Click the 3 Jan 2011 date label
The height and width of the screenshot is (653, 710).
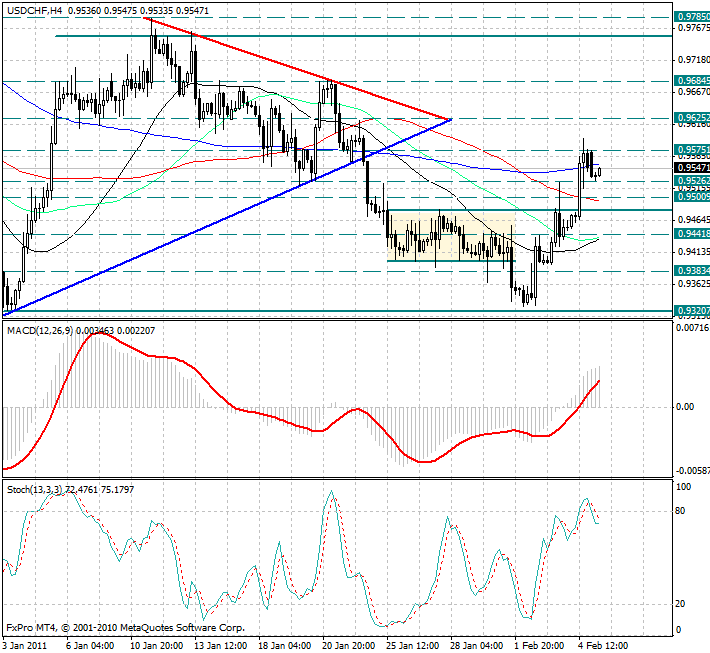point(25,645)
